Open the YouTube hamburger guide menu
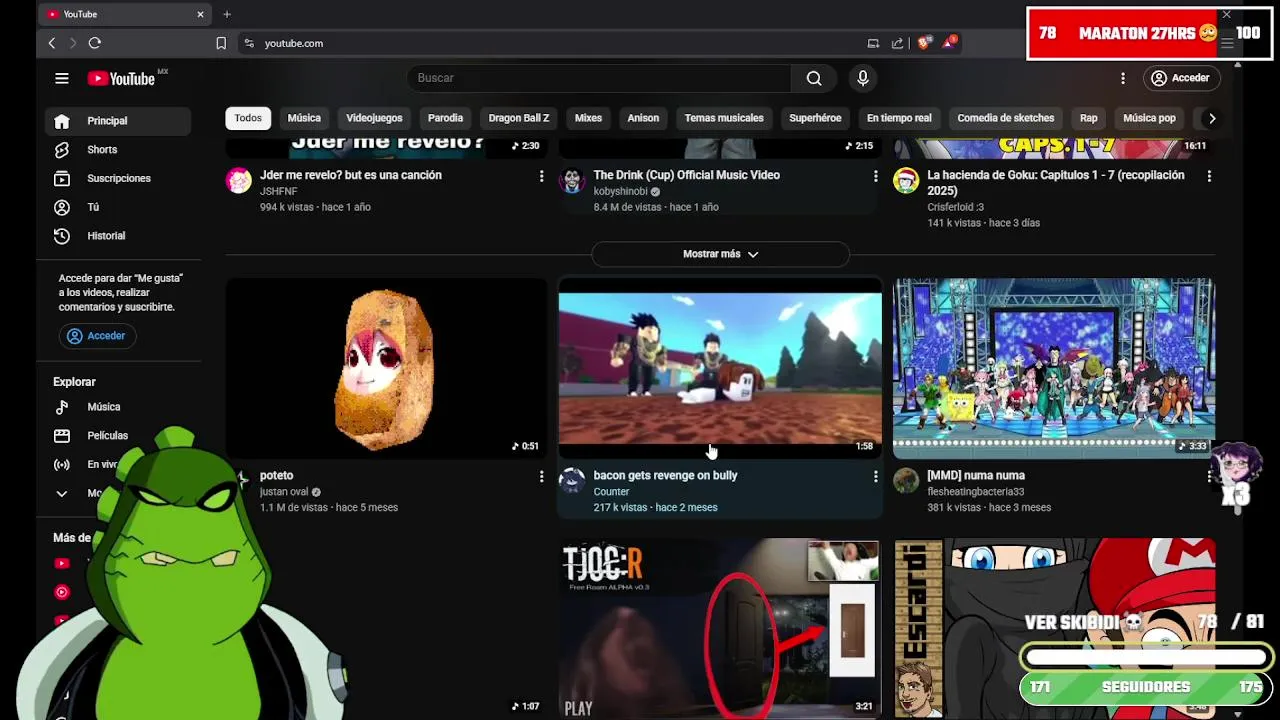1280x720 pixels. tap(62, 78)
